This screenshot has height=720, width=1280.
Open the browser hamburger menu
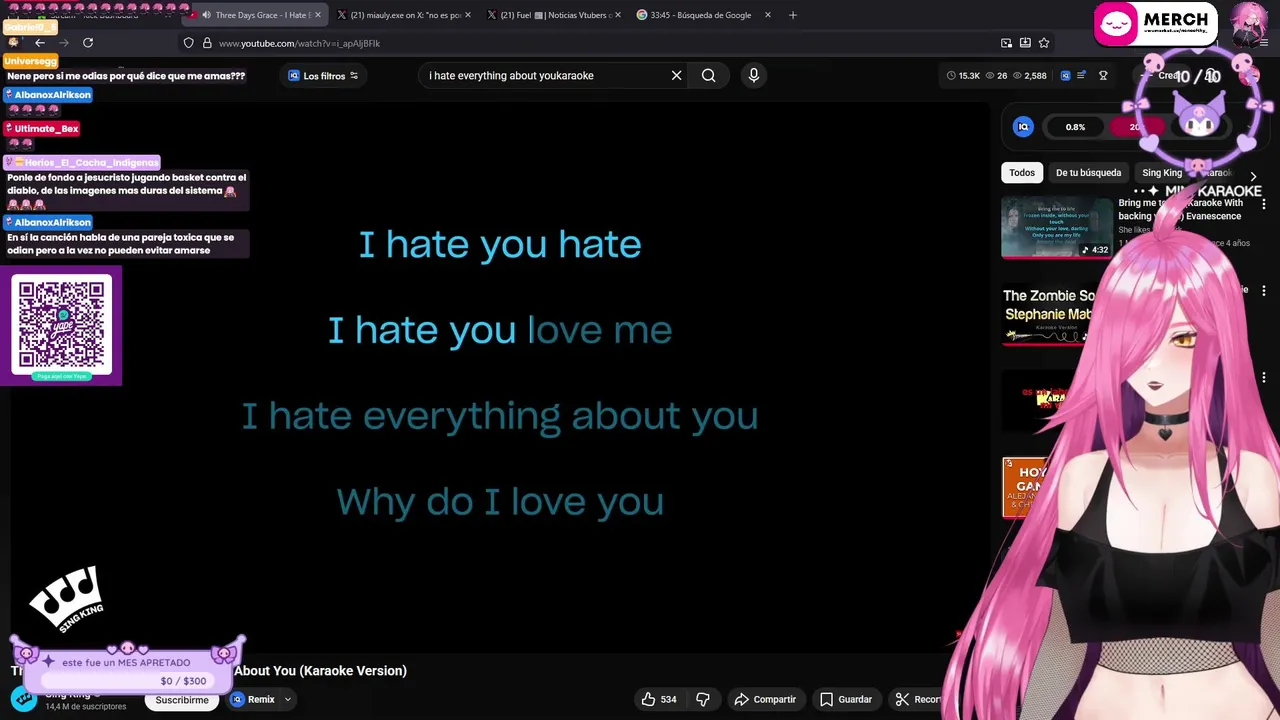(x=1264, y=43)
